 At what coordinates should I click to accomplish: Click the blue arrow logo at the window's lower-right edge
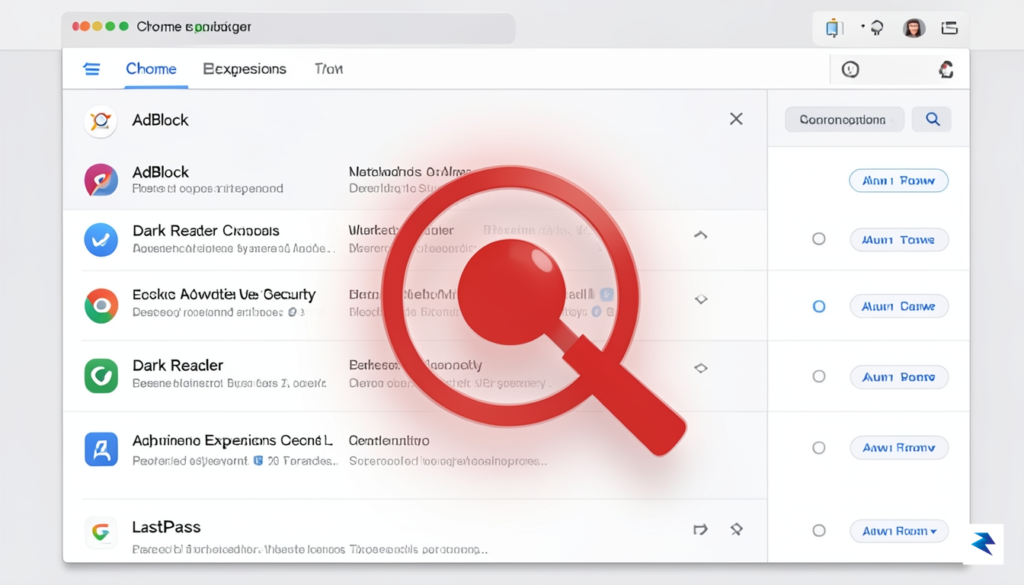pyautogui.click(x=983, y=543)
